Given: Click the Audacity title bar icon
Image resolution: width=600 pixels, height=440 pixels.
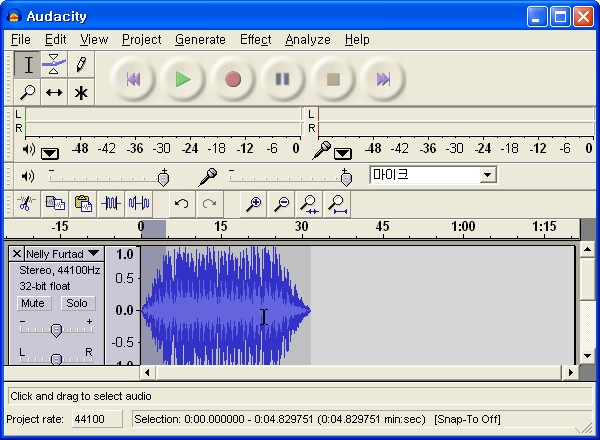Looking at the screenshot, I should coord(14,16).
